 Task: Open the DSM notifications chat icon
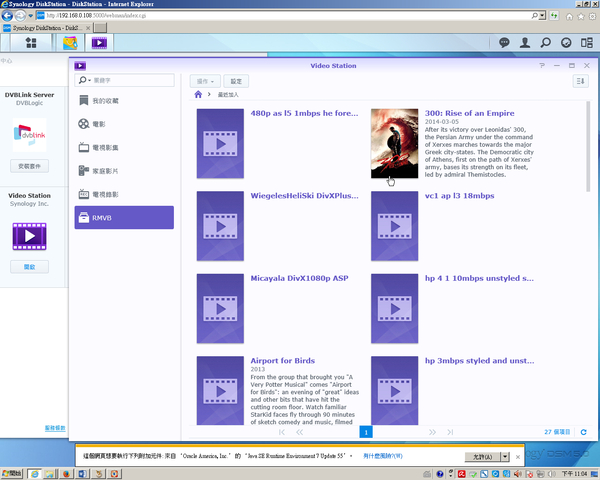click(503, 43)
